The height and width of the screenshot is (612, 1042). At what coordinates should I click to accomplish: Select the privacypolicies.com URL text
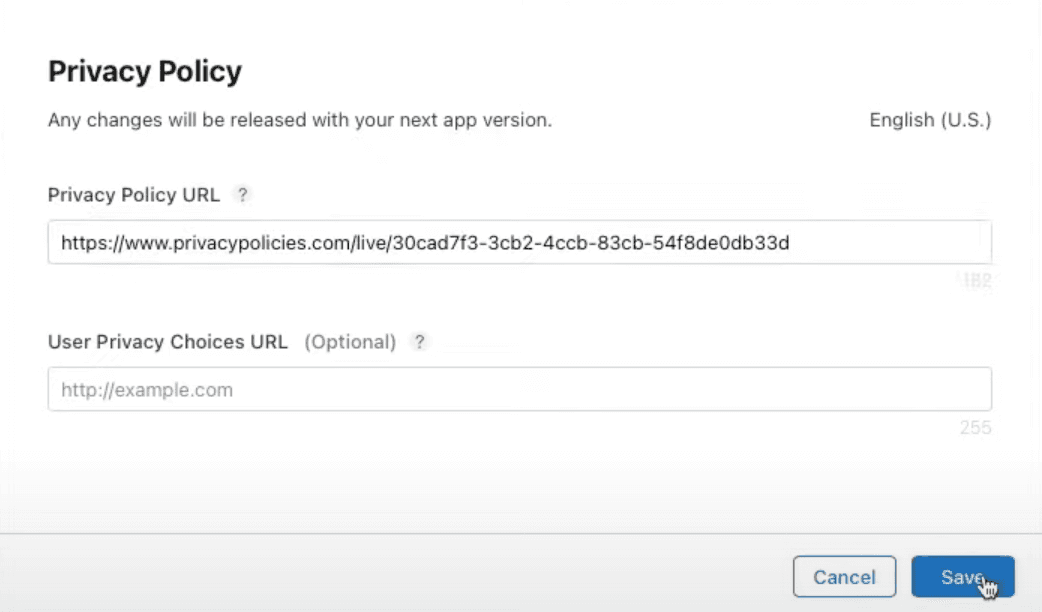423,241
